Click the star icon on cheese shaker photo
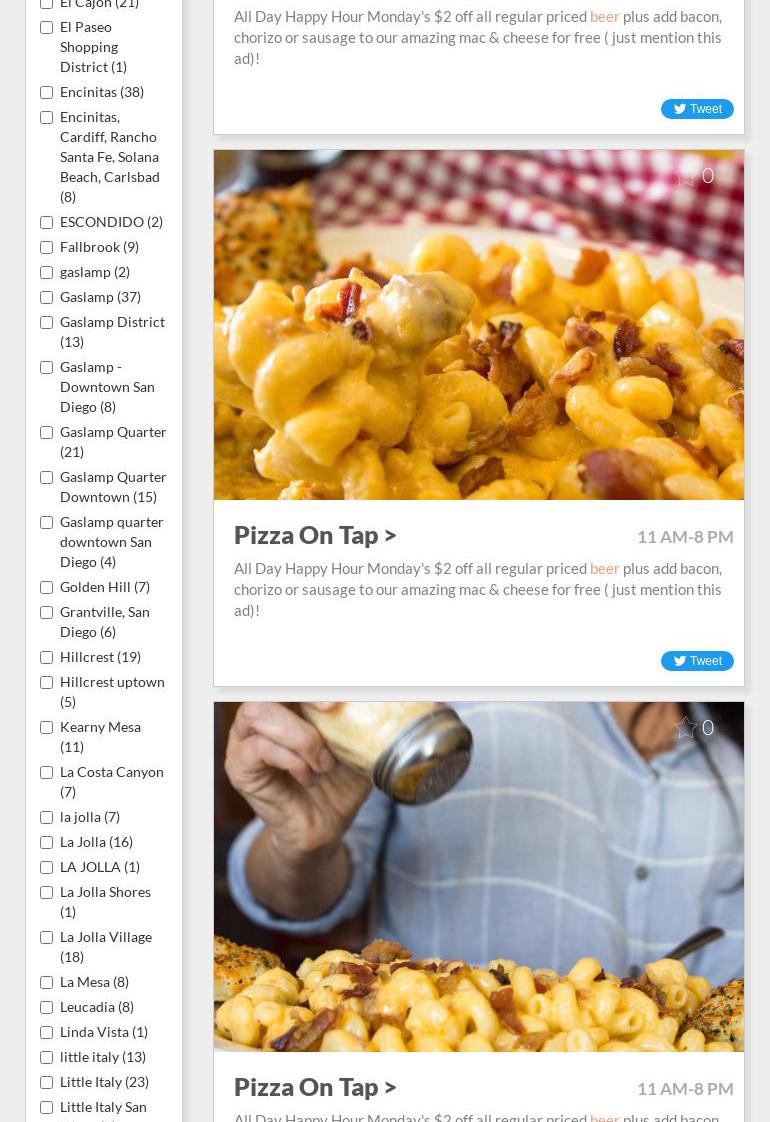Image resolution: width=770 pixels, height=1122 pixels. coord(685,728)
